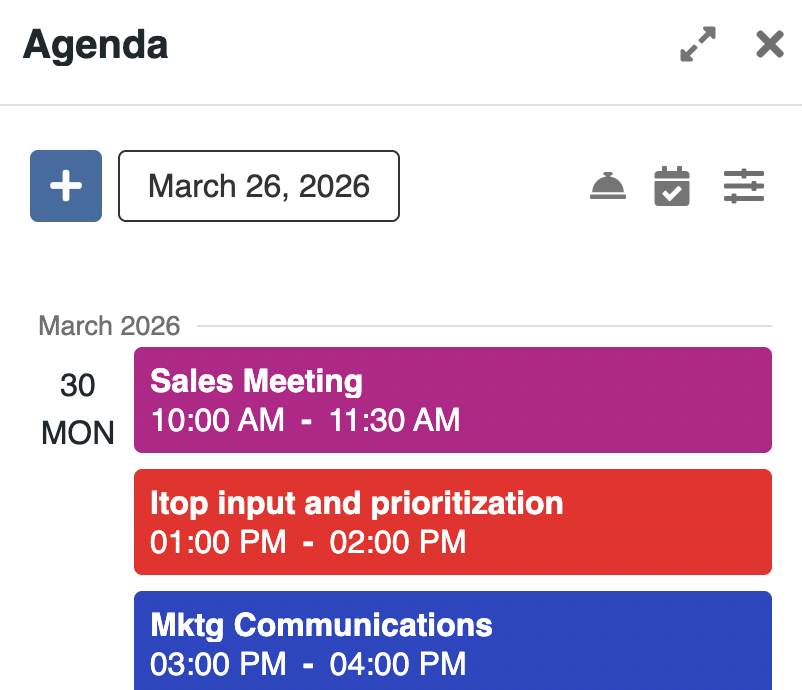Expand the Agenda panel to full size
This screenshot has height=690, width=802.
click(698, 45)
